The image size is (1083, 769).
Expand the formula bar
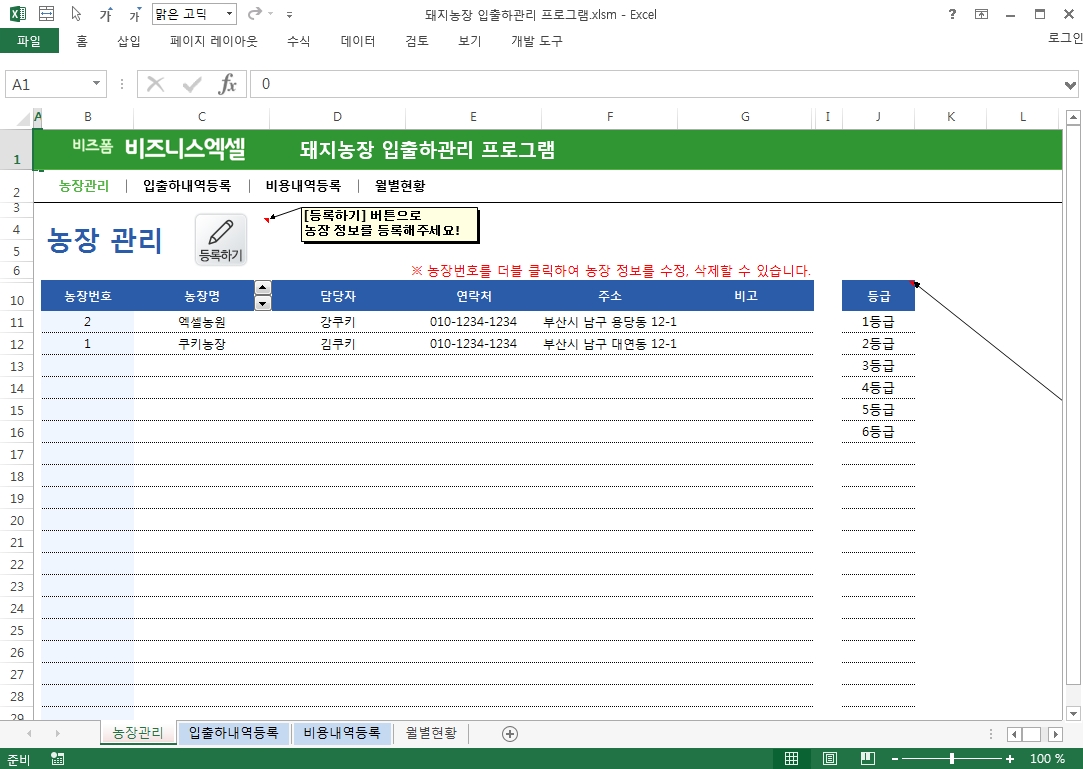[1072, 85]
